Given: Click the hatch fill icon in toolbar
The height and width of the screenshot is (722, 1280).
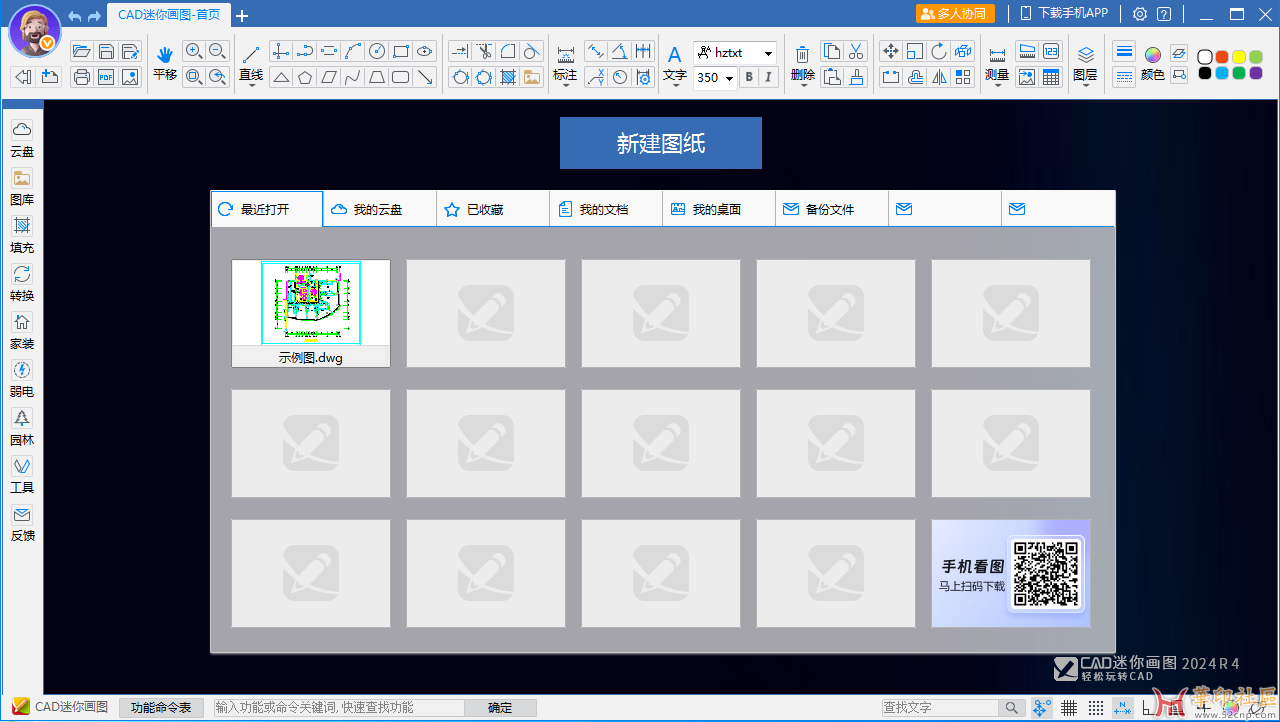Looking at the screenshot, I should pos(508,77).
